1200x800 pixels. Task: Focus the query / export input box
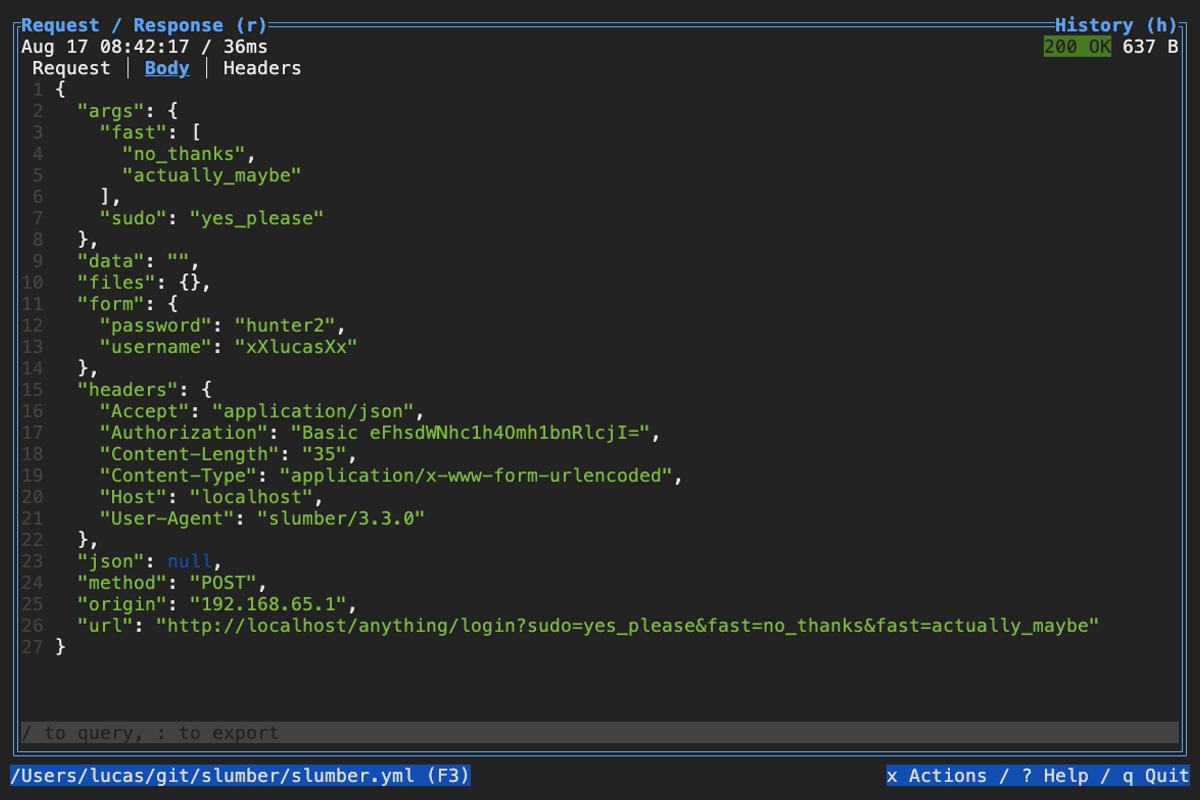click(600, 733)
